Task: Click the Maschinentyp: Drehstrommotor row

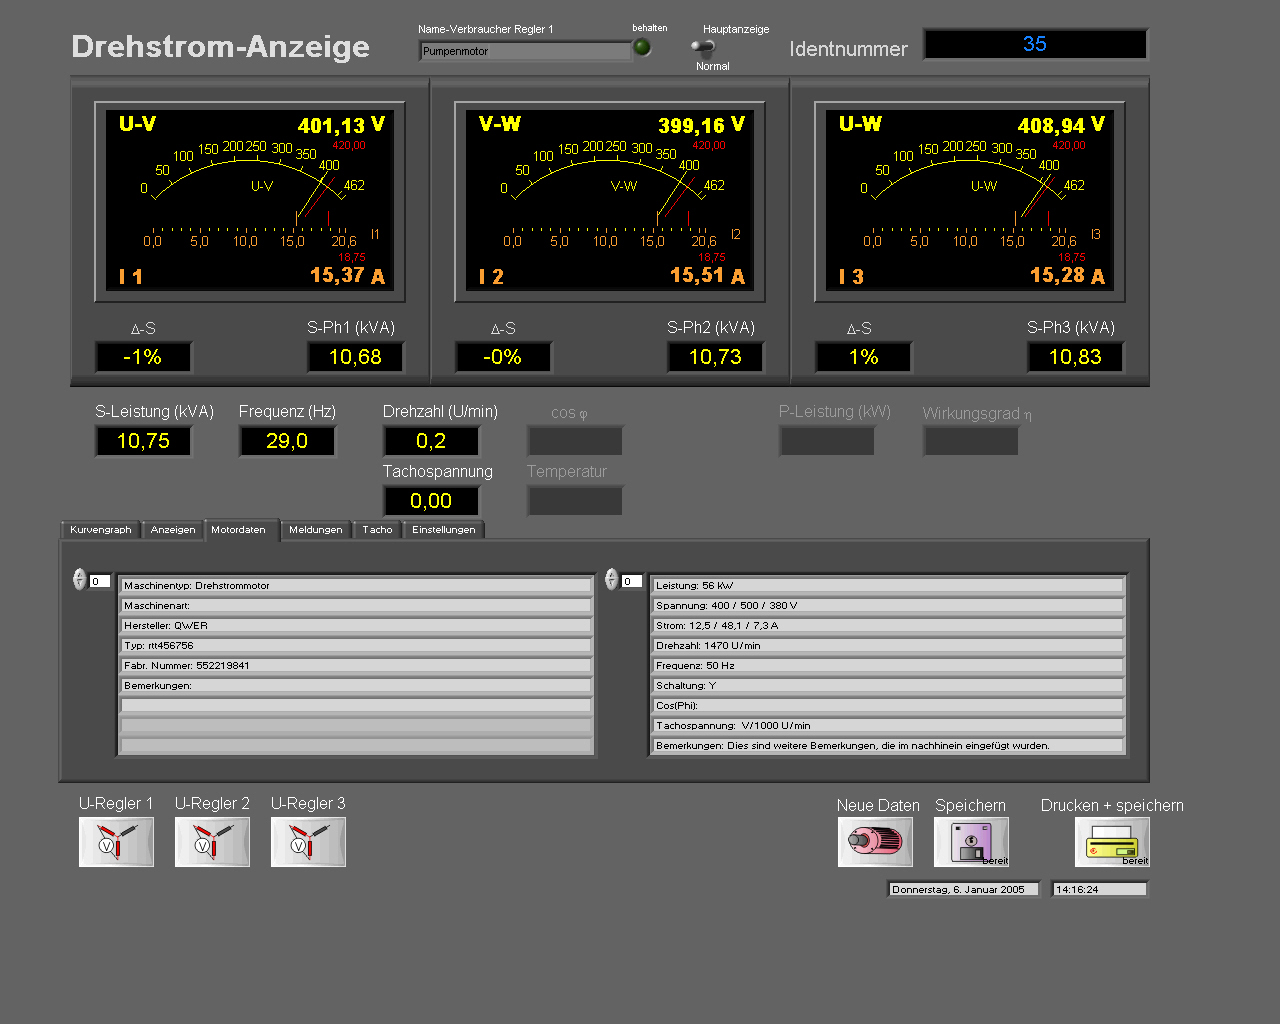Action: tap(356, 586)
